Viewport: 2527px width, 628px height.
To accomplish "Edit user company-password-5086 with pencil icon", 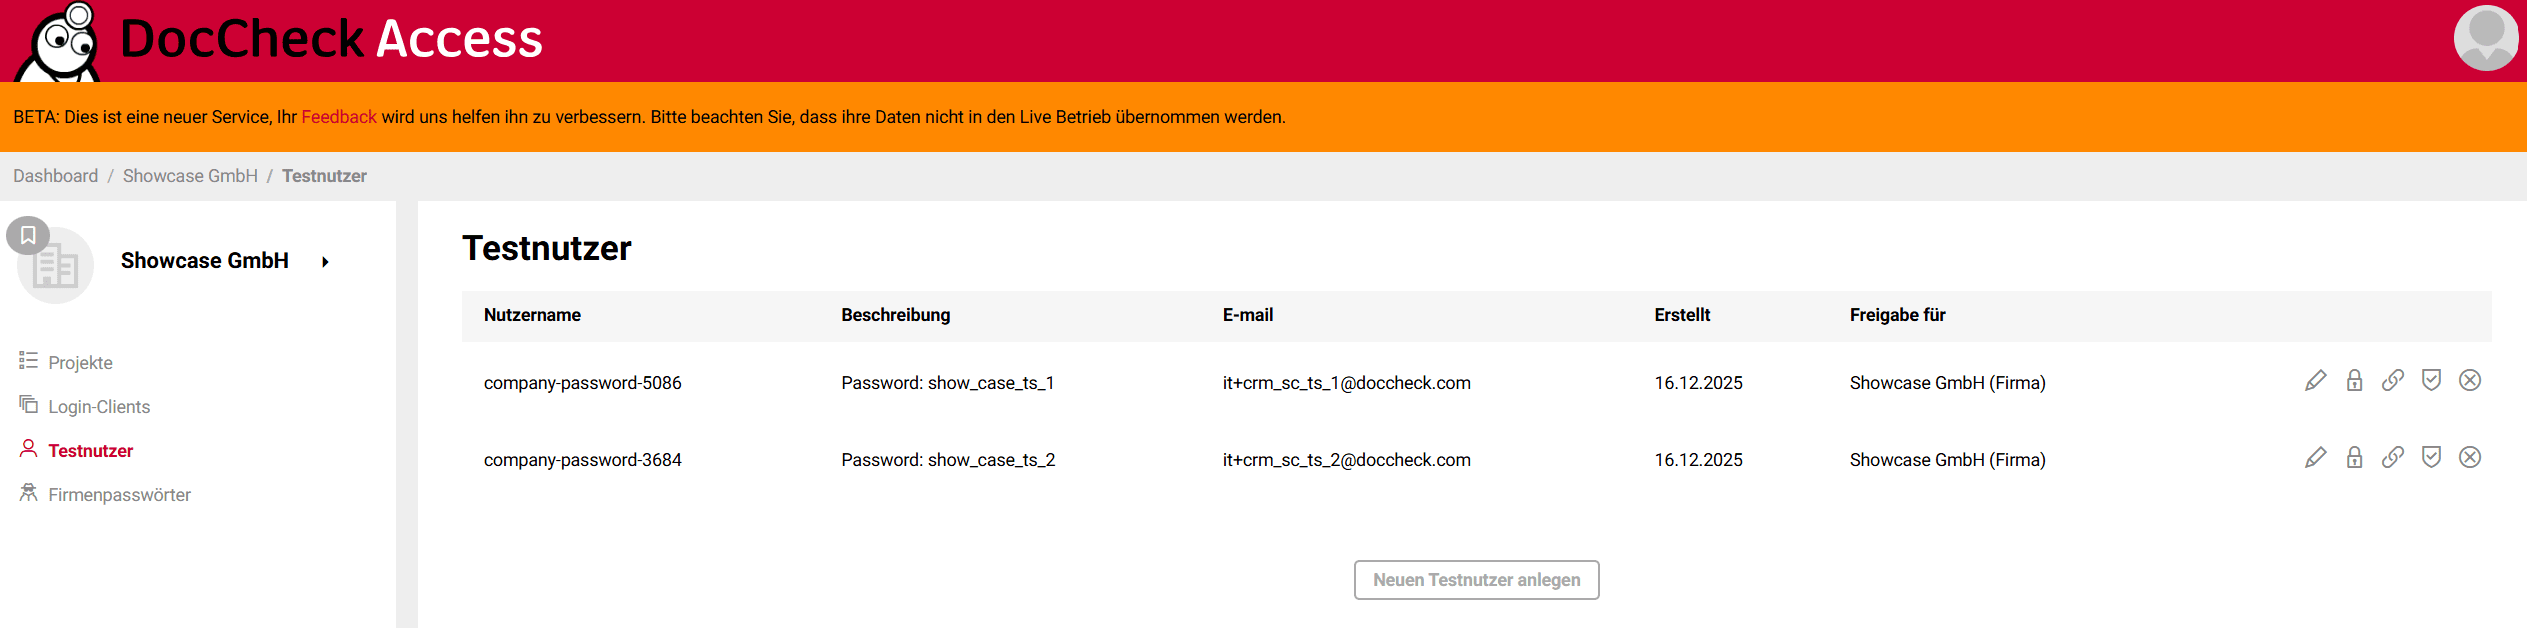I will 2315,380.
